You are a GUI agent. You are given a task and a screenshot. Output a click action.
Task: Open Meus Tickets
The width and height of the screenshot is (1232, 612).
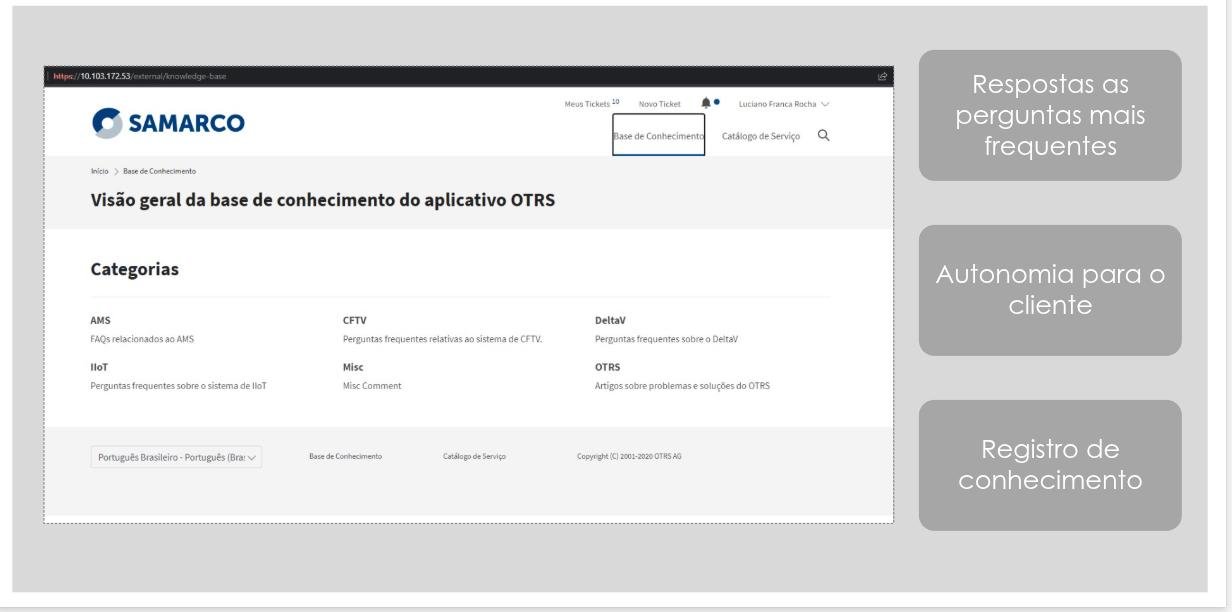(x=591, y=104)
